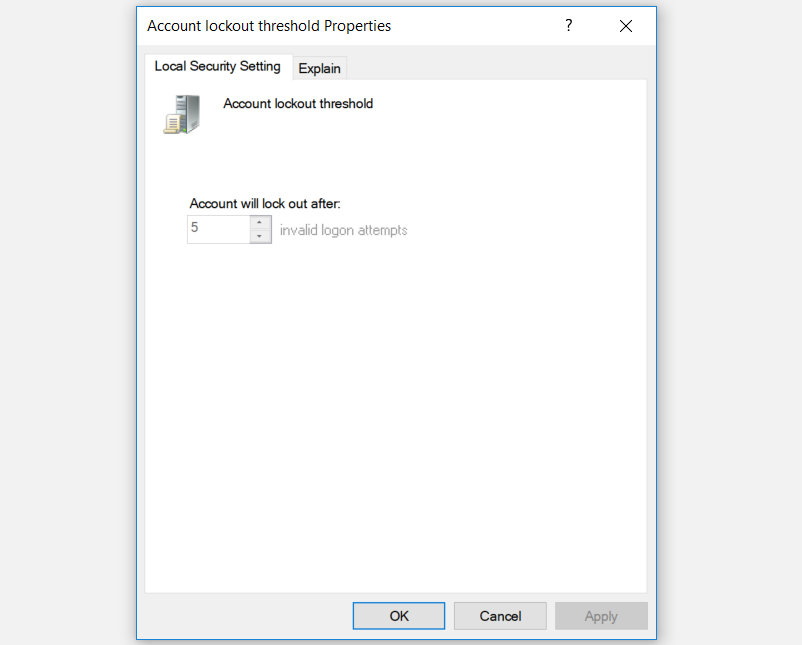The width and height of the screenshot is (802, 645).
Task: Switch to the Explain tab
Action: click(x=319, y=68)
